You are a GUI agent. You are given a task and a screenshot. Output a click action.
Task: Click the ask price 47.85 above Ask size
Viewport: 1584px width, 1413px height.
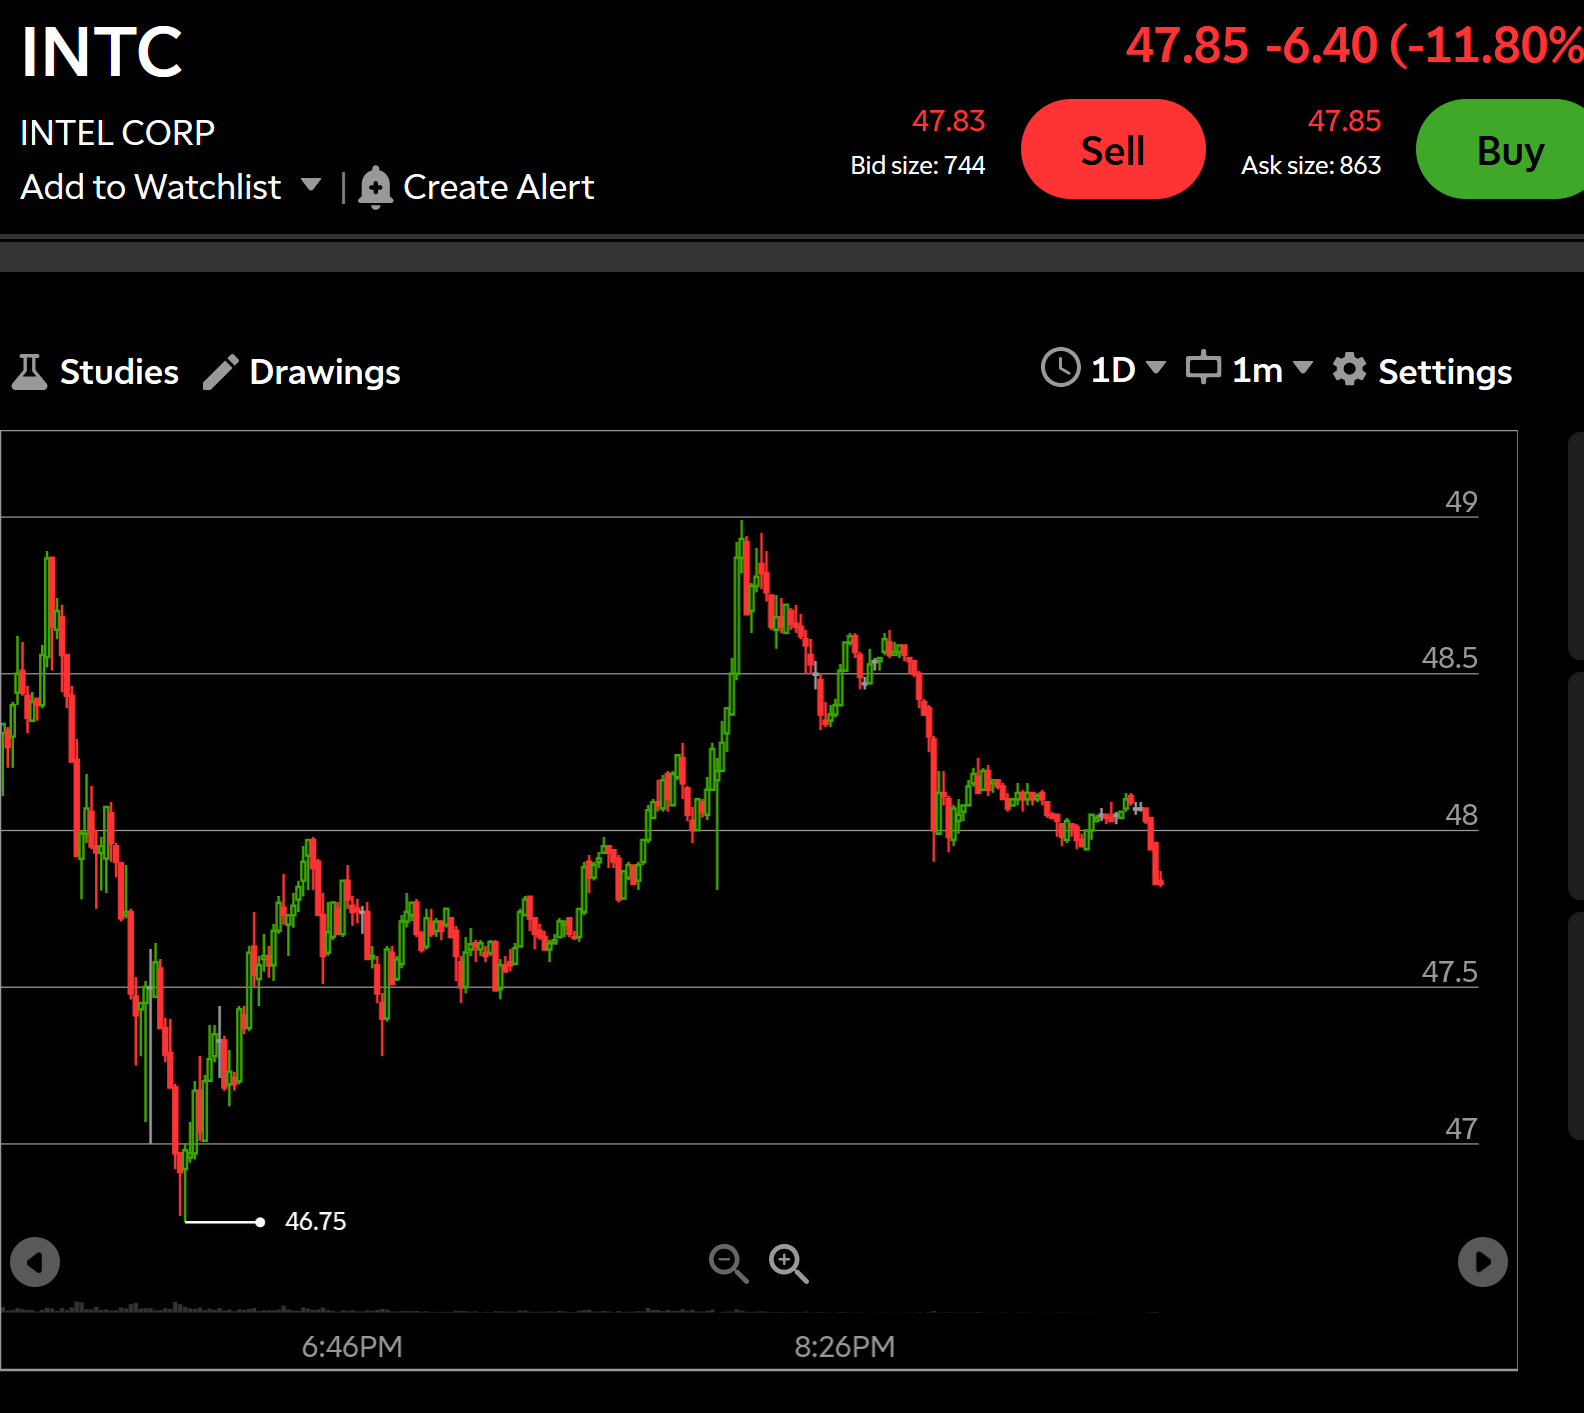click(x=1344, y=121)
